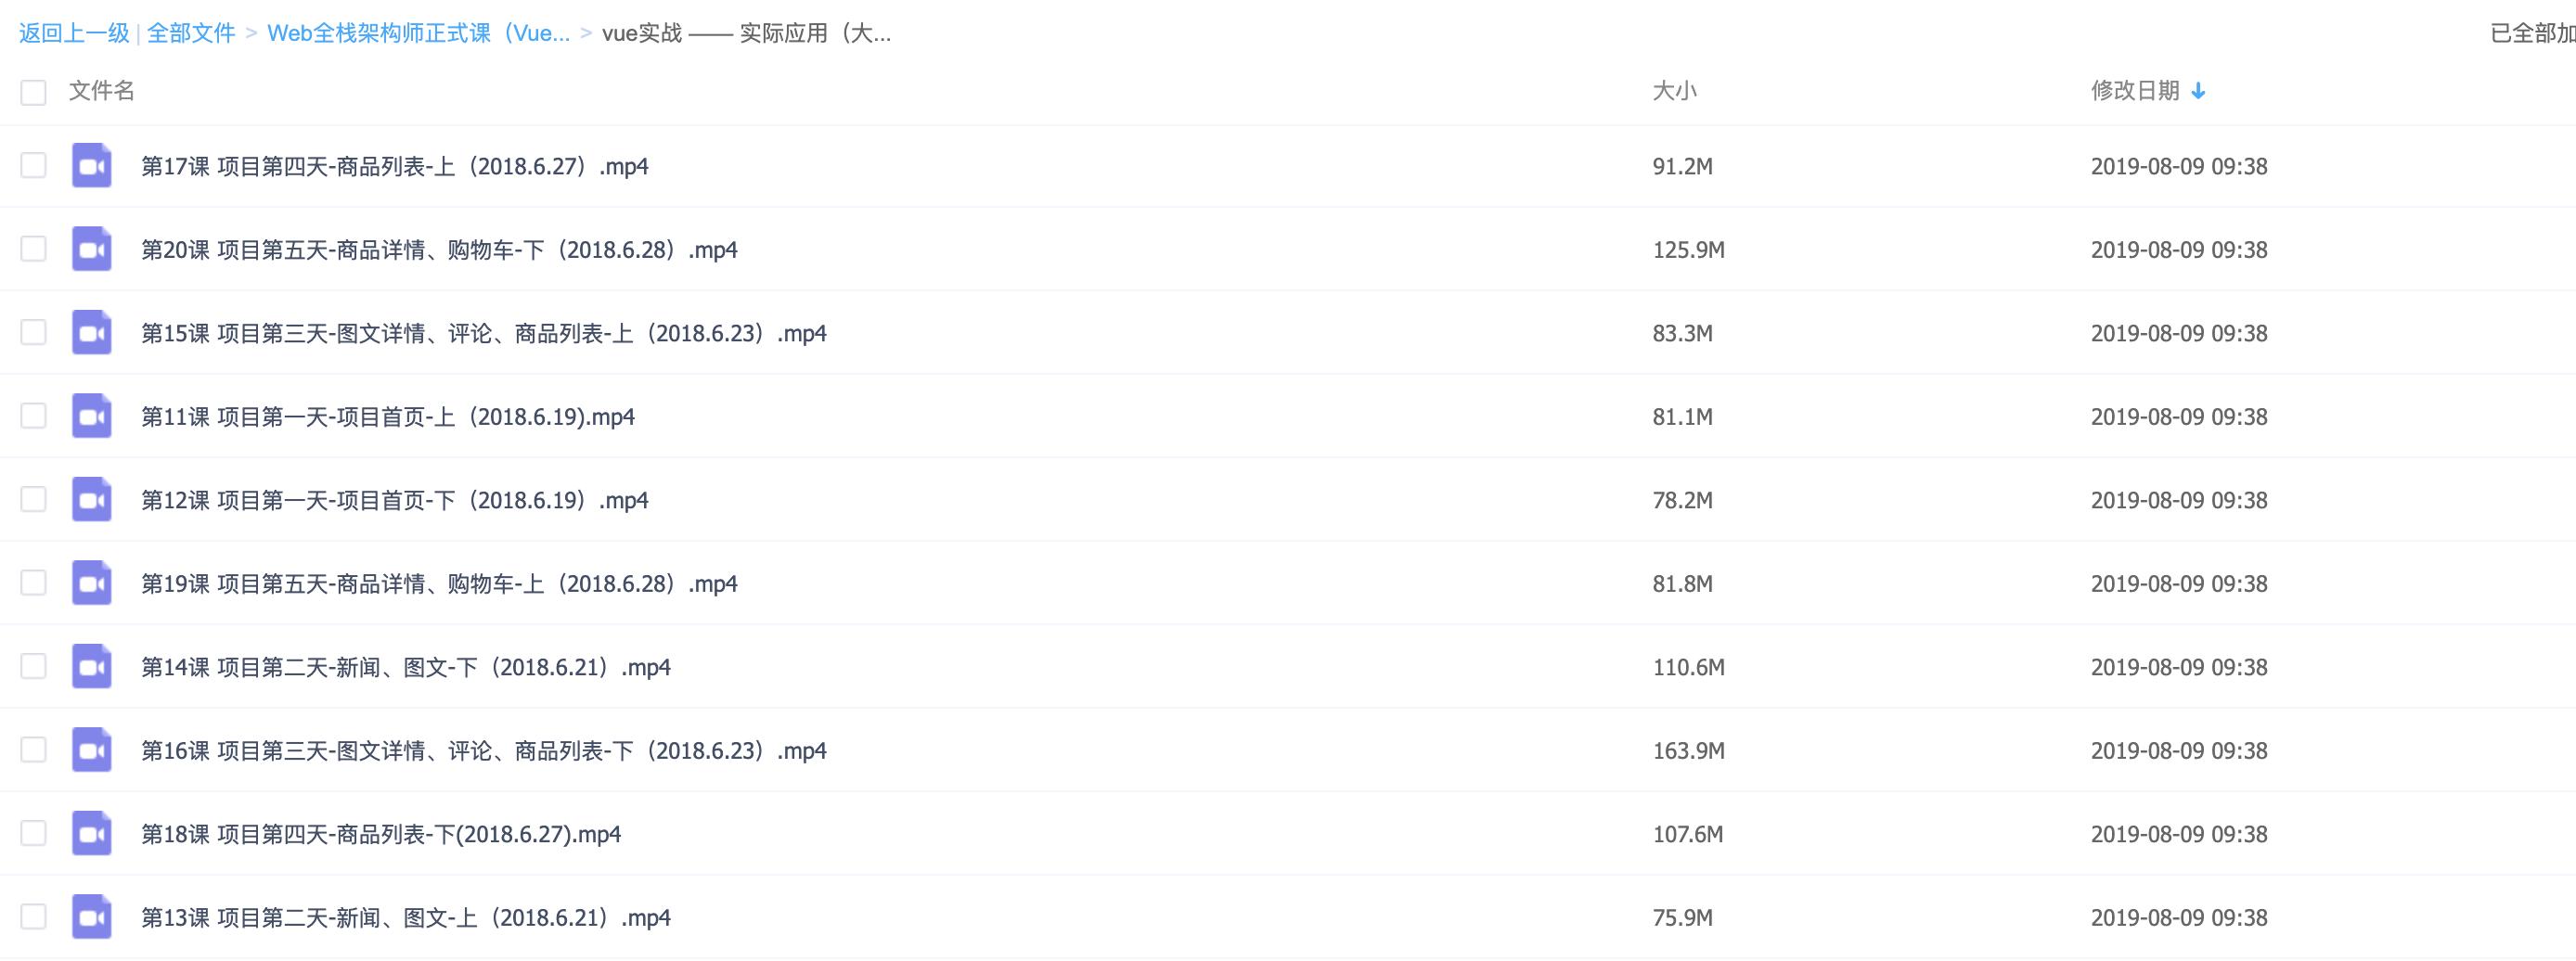Toggle the select-all checkbox beside 文件名
Viewport: 2576px width, 961px height.
pos(34,92)
